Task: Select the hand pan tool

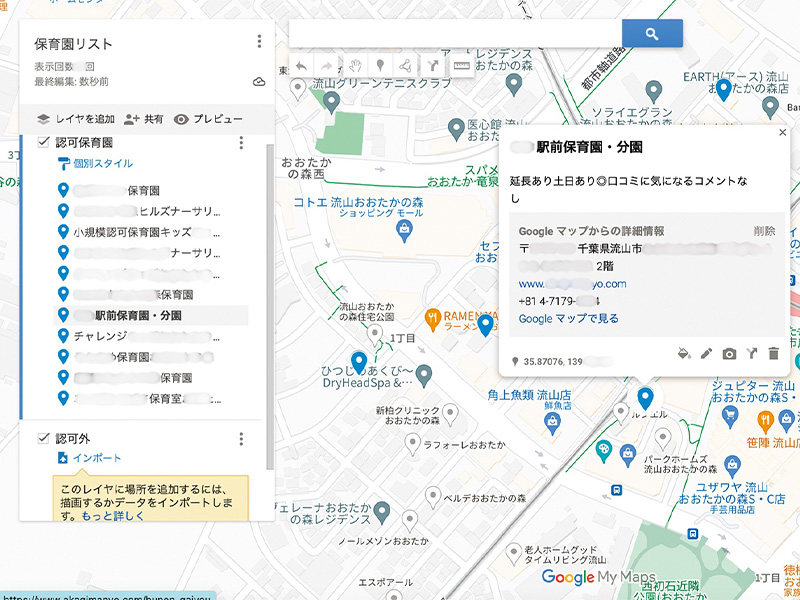Action: (x=354, y=65)
